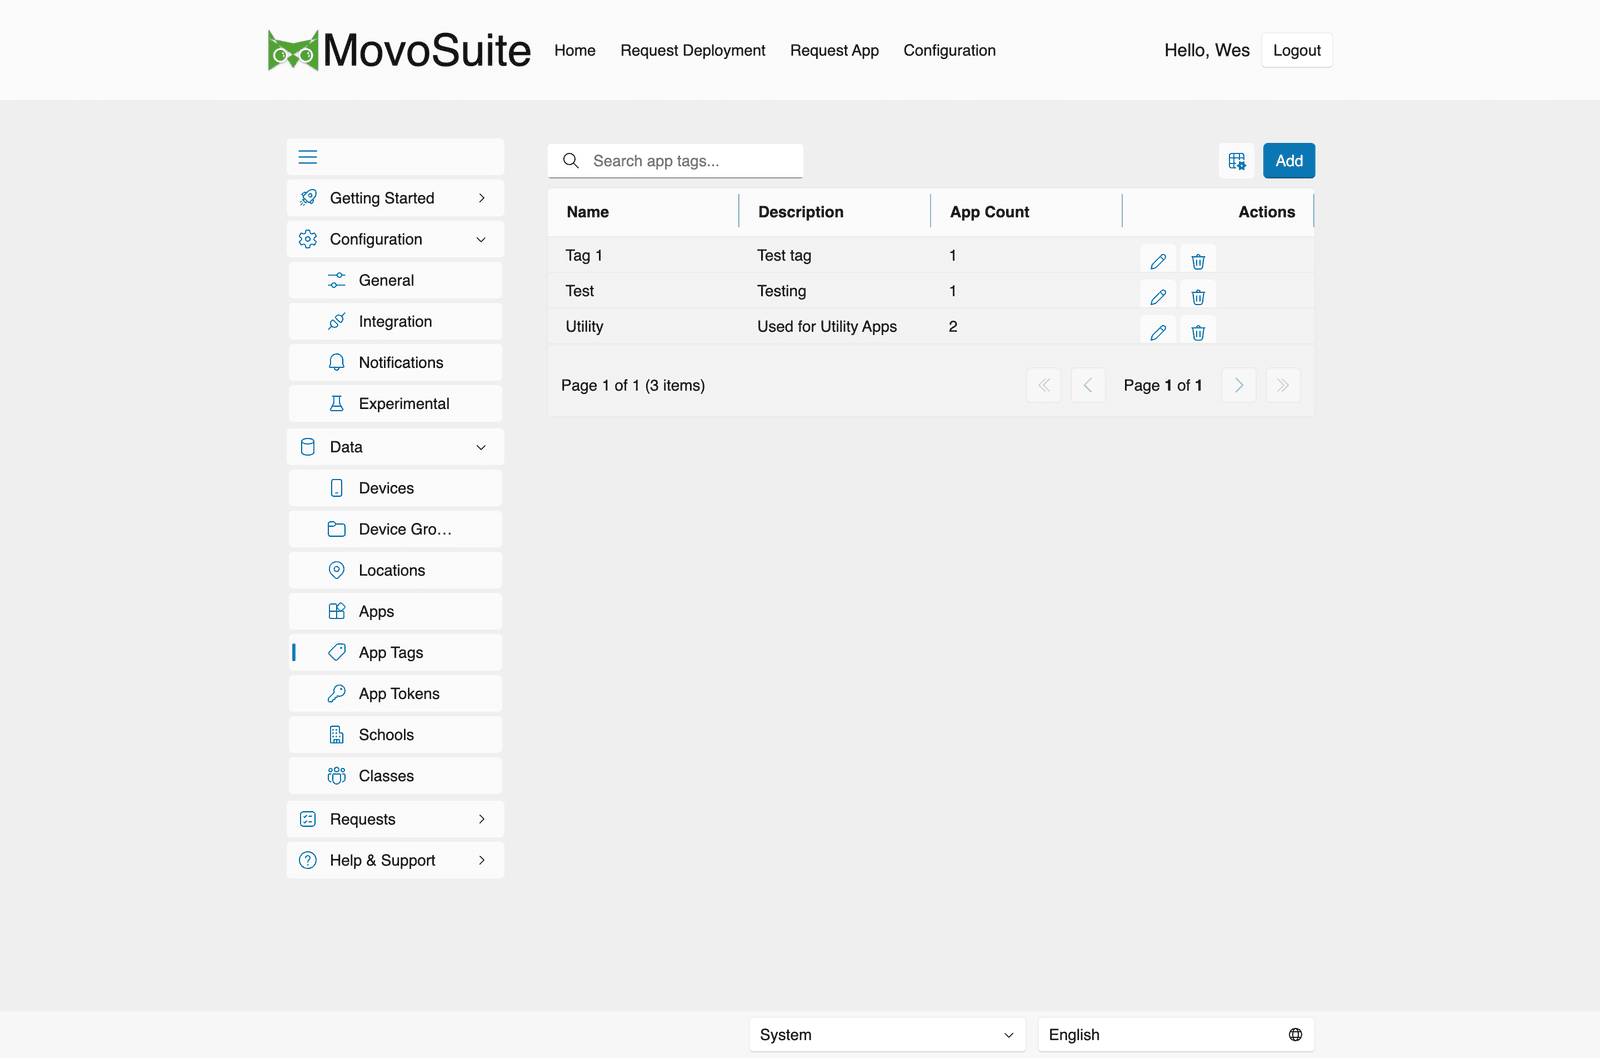The image size is (1600, 1058).
Task: Edit the Utility tag using pencil icon
Action: 1158,332
